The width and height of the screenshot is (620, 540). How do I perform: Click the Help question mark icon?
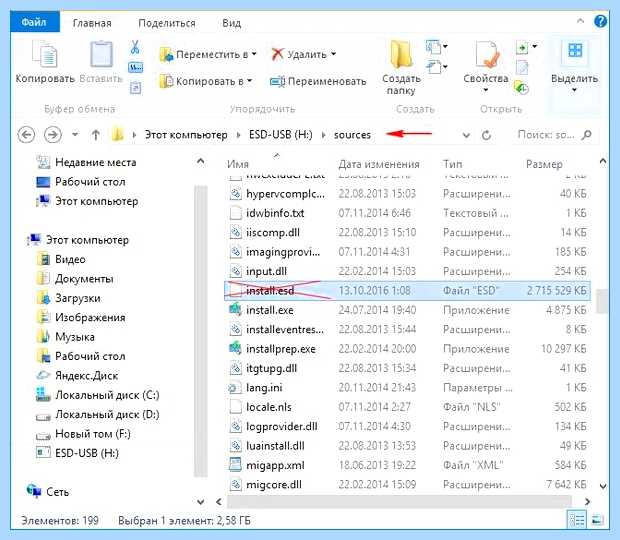tap(600, 21)
